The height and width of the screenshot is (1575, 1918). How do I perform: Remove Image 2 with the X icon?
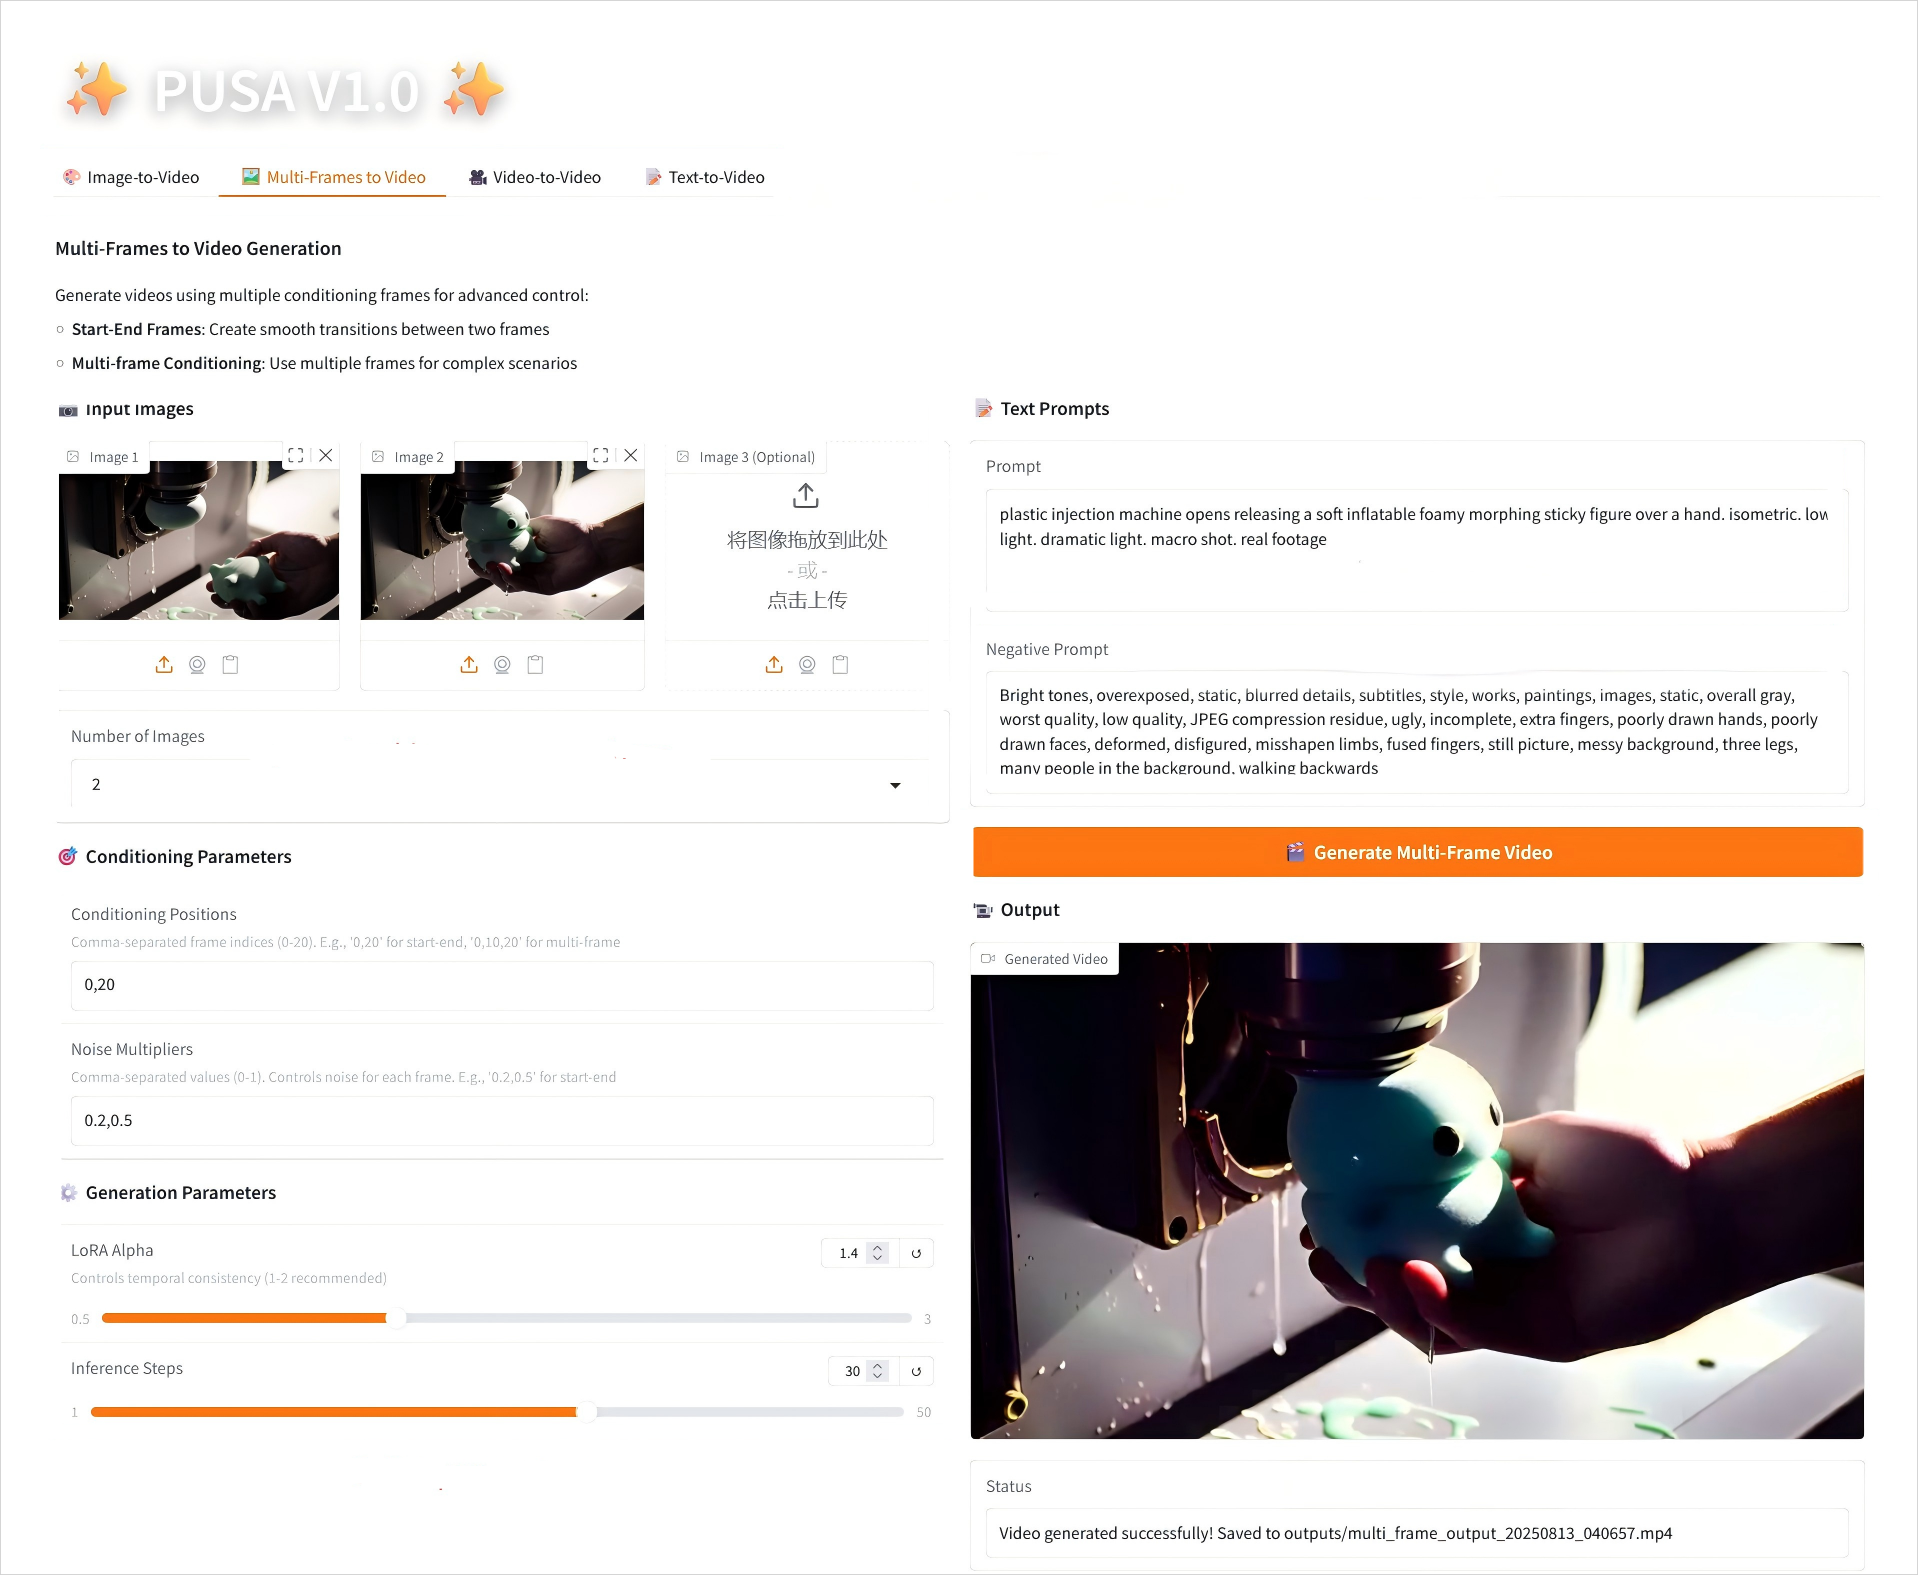tap(631, 455)
